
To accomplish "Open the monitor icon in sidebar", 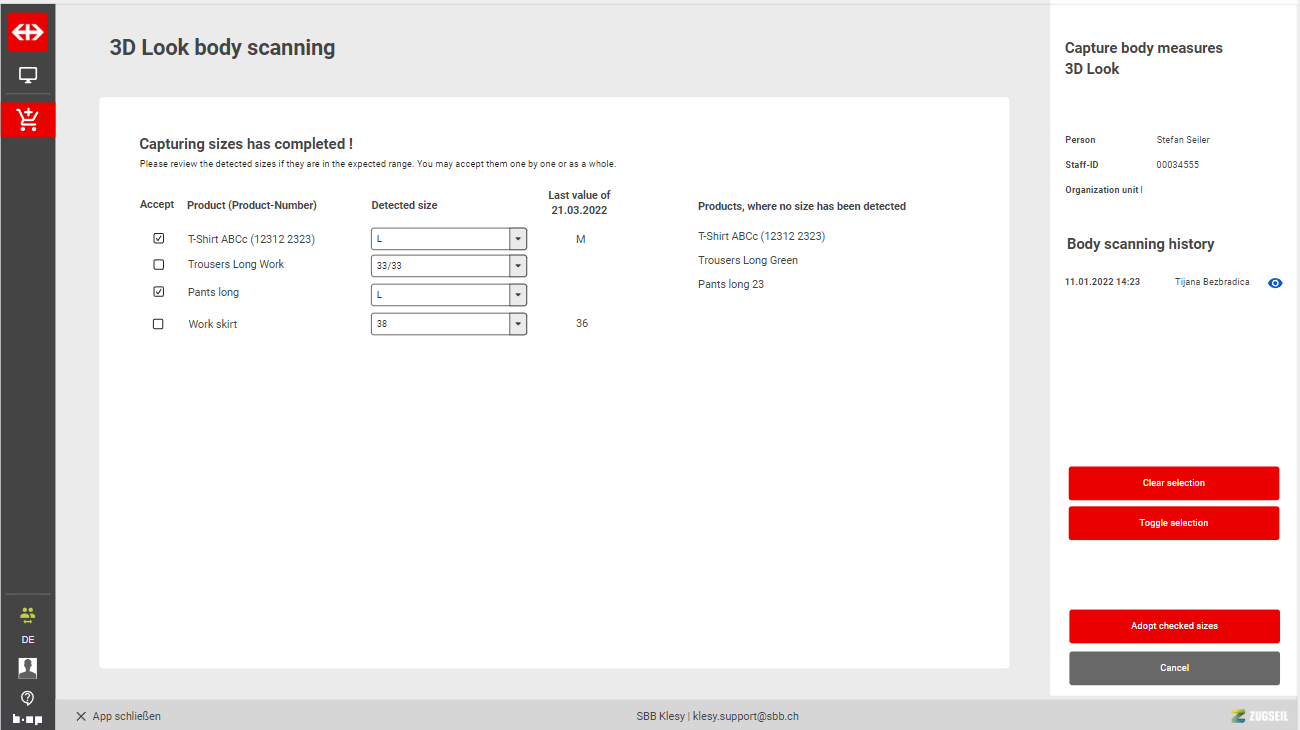I will (28, 75).
